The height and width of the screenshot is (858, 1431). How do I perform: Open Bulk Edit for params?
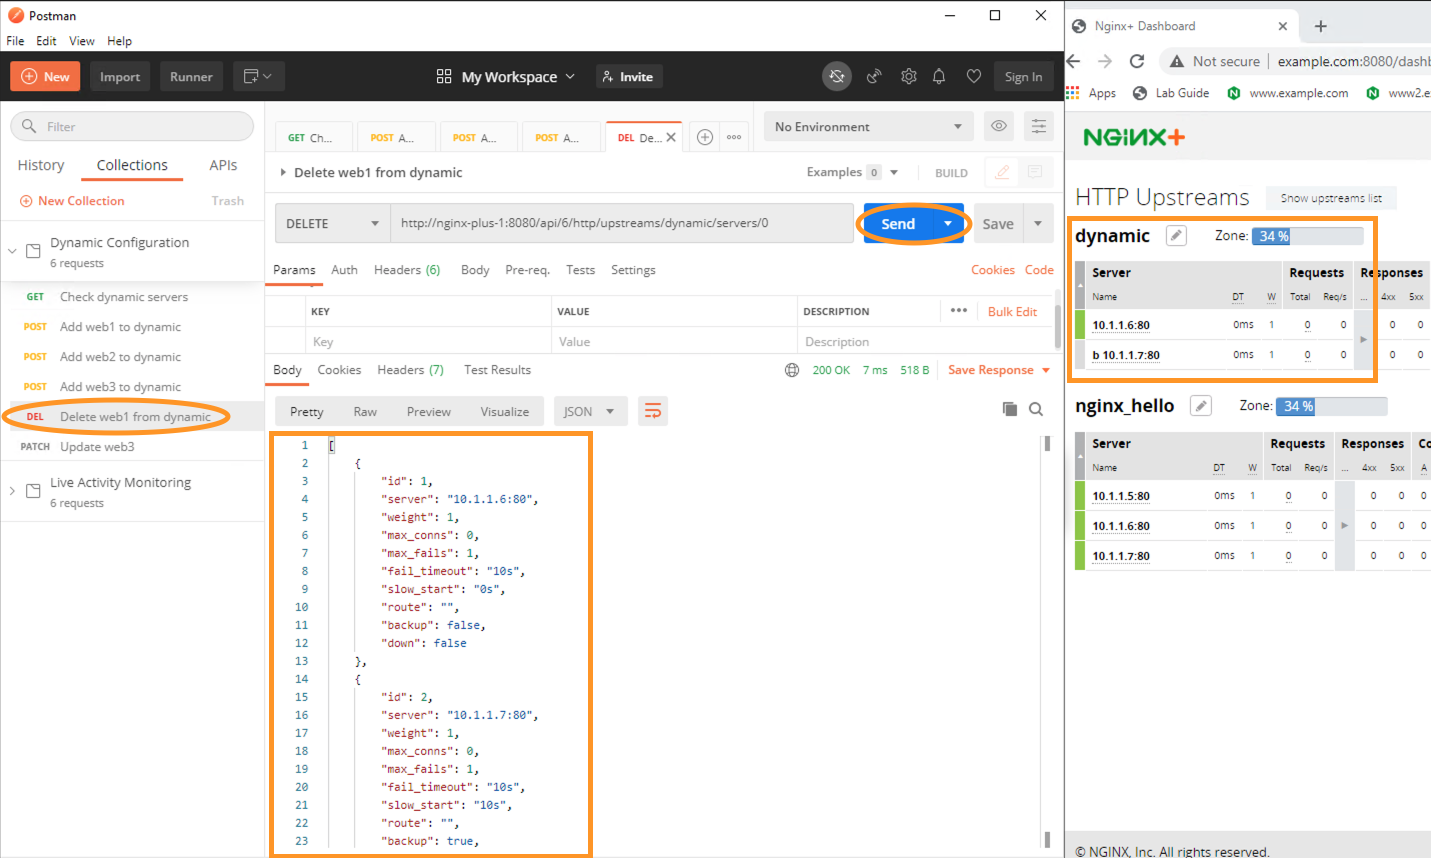(x=1012, y=311)
